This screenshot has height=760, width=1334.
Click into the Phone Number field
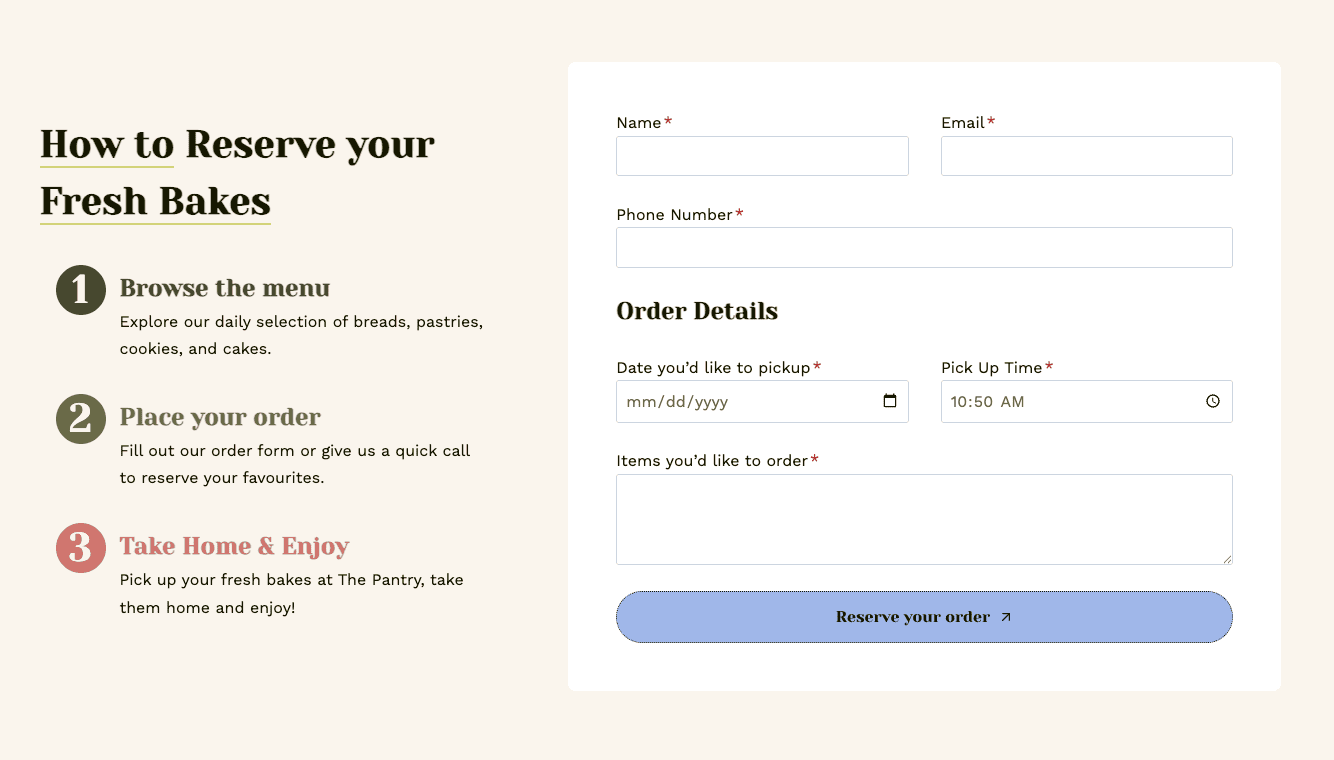tap(924, 247)
